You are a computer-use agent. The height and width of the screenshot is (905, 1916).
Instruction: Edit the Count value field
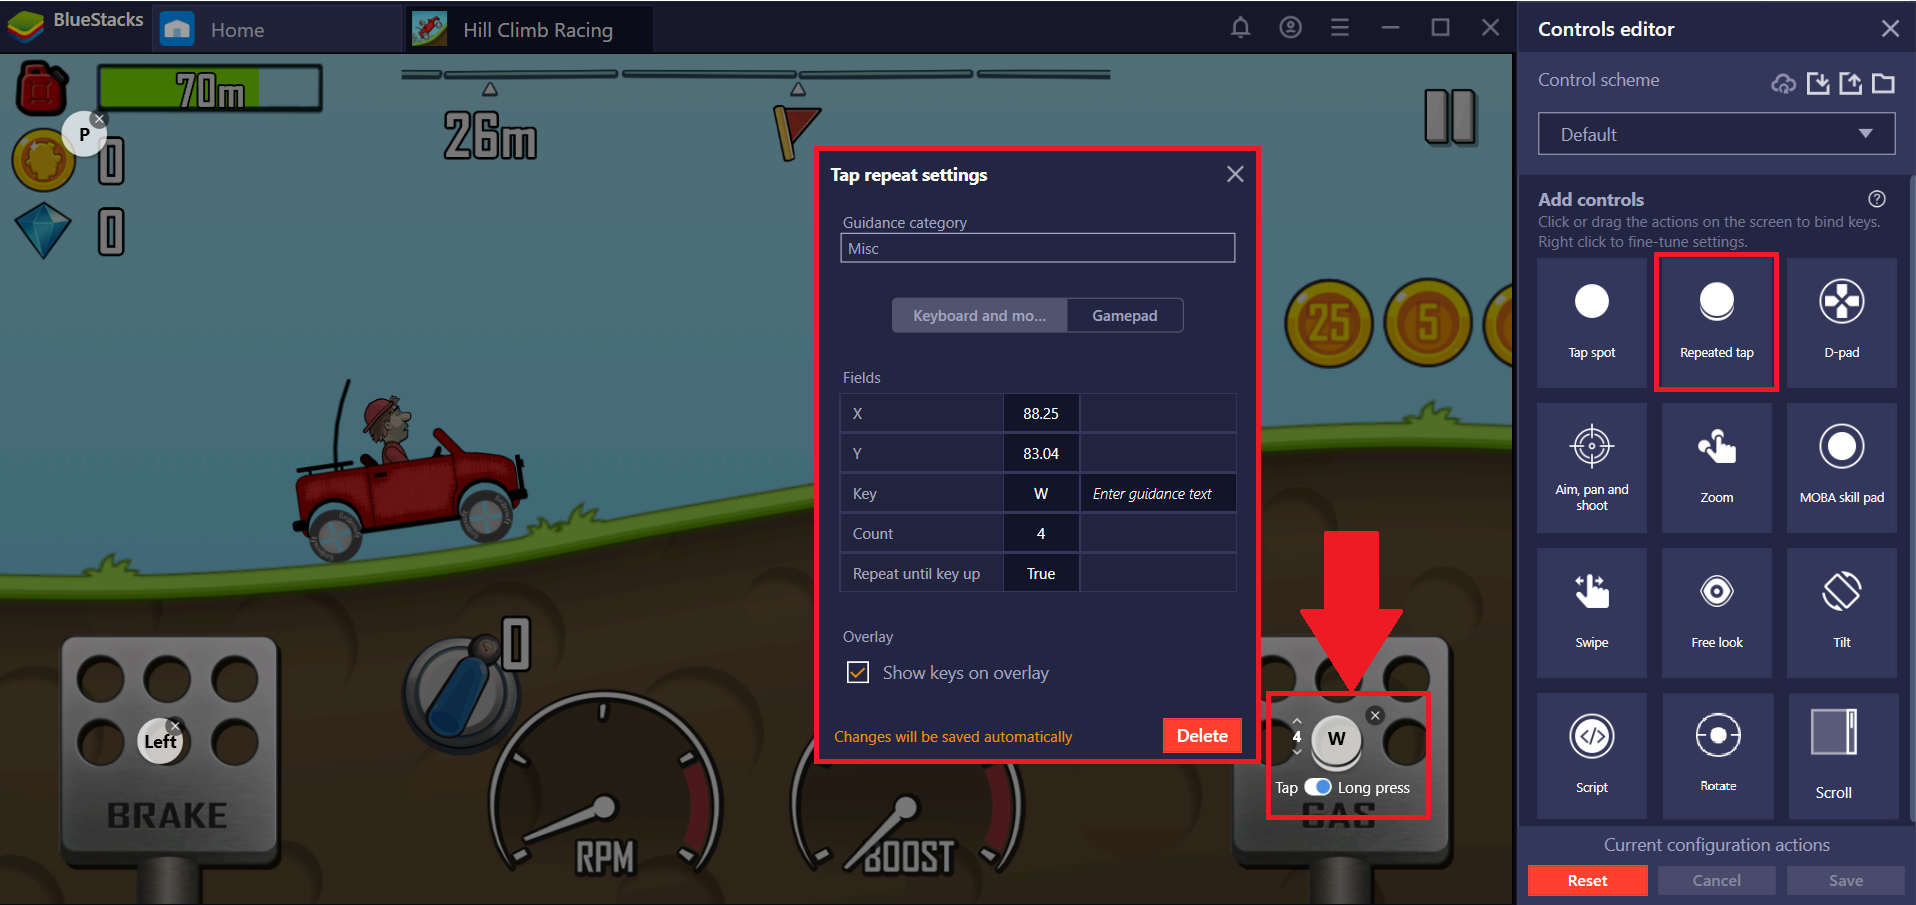click(x=1041, y=533)
